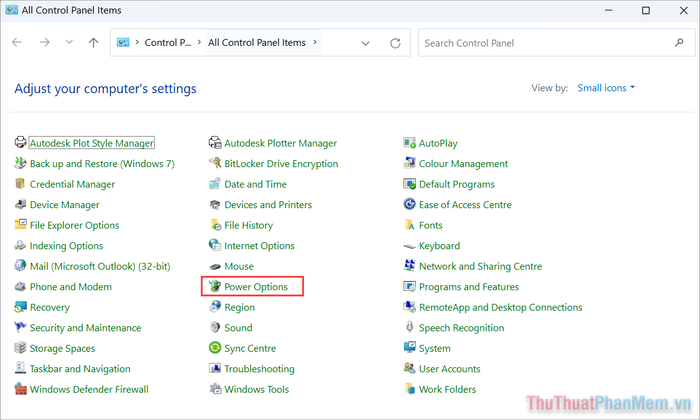700x420 pixels.
Task: Go up one level with up arrow
Action: (93, 42)
